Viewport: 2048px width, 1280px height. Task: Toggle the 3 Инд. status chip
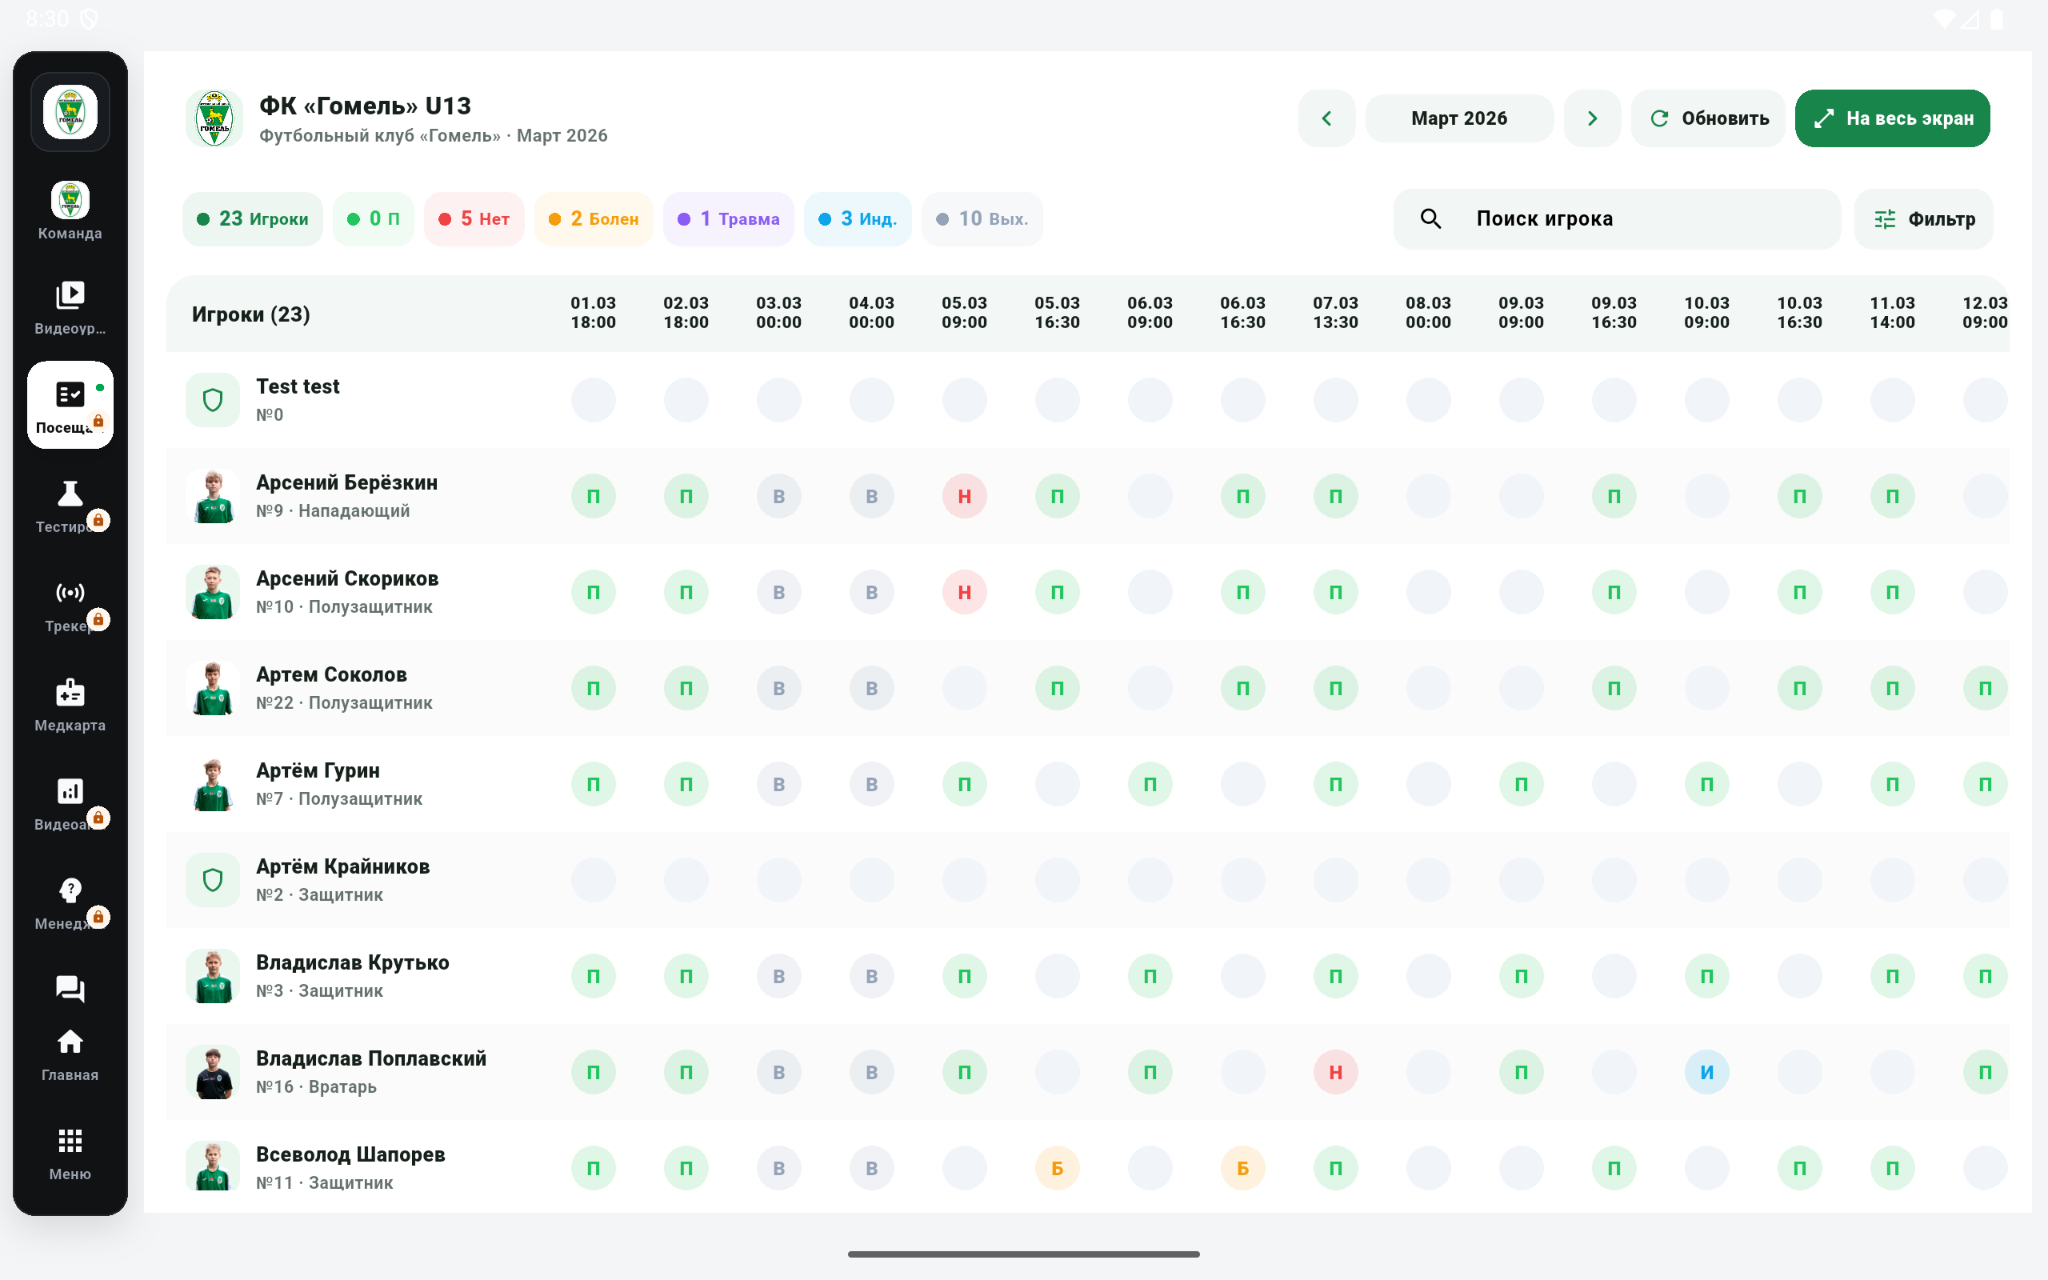point(858,219)
